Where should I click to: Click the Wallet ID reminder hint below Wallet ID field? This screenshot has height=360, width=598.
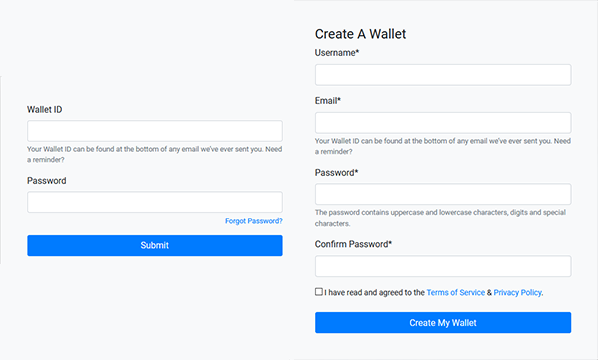(154, 154)
